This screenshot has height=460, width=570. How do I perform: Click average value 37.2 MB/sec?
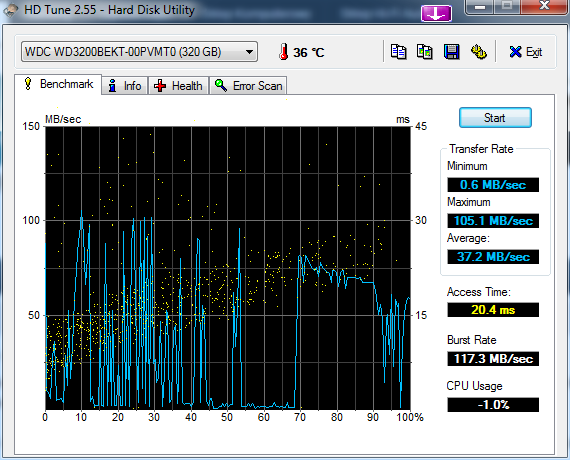pos(493,257)
